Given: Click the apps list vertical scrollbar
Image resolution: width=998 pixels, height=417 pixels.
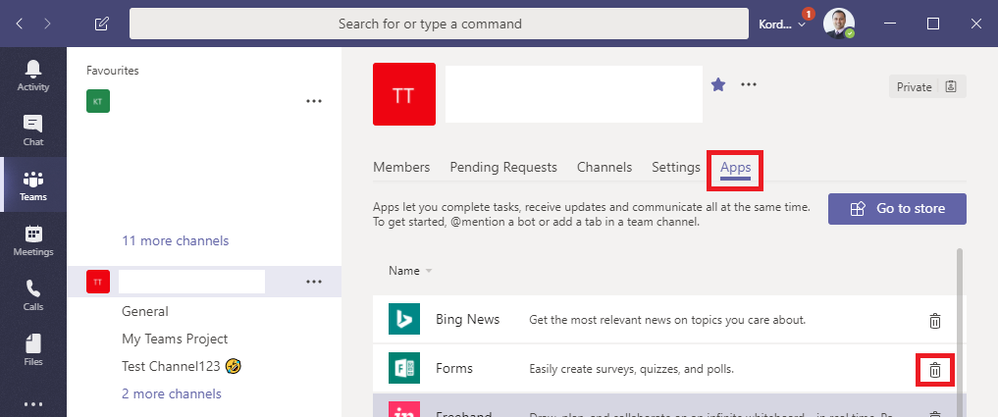Looking at the screenshot, I should click(x=959, y=332).
